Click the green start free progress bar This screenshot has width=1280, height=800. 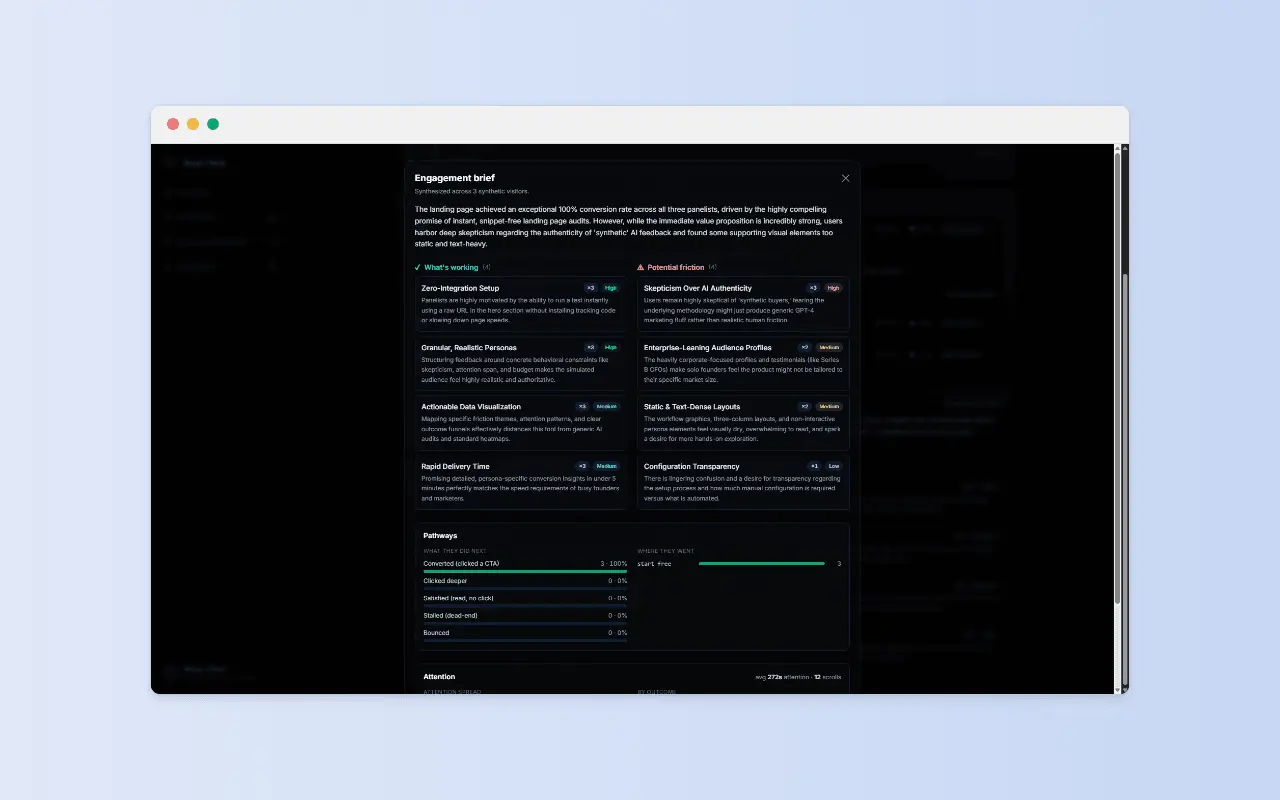tap(762, 564)
